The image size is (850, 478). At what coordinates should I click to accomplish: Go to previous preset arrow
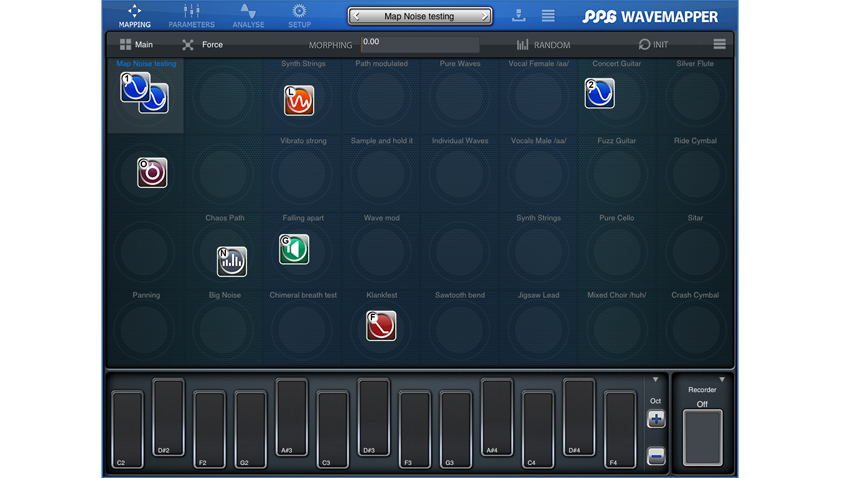356,16
